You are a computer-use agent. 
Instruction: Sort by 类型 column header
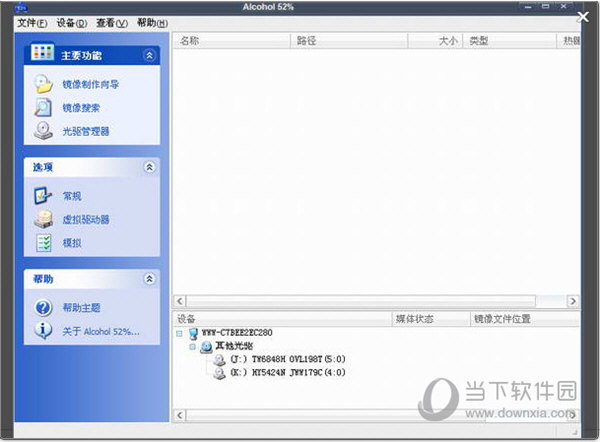(x=509, y=41)
